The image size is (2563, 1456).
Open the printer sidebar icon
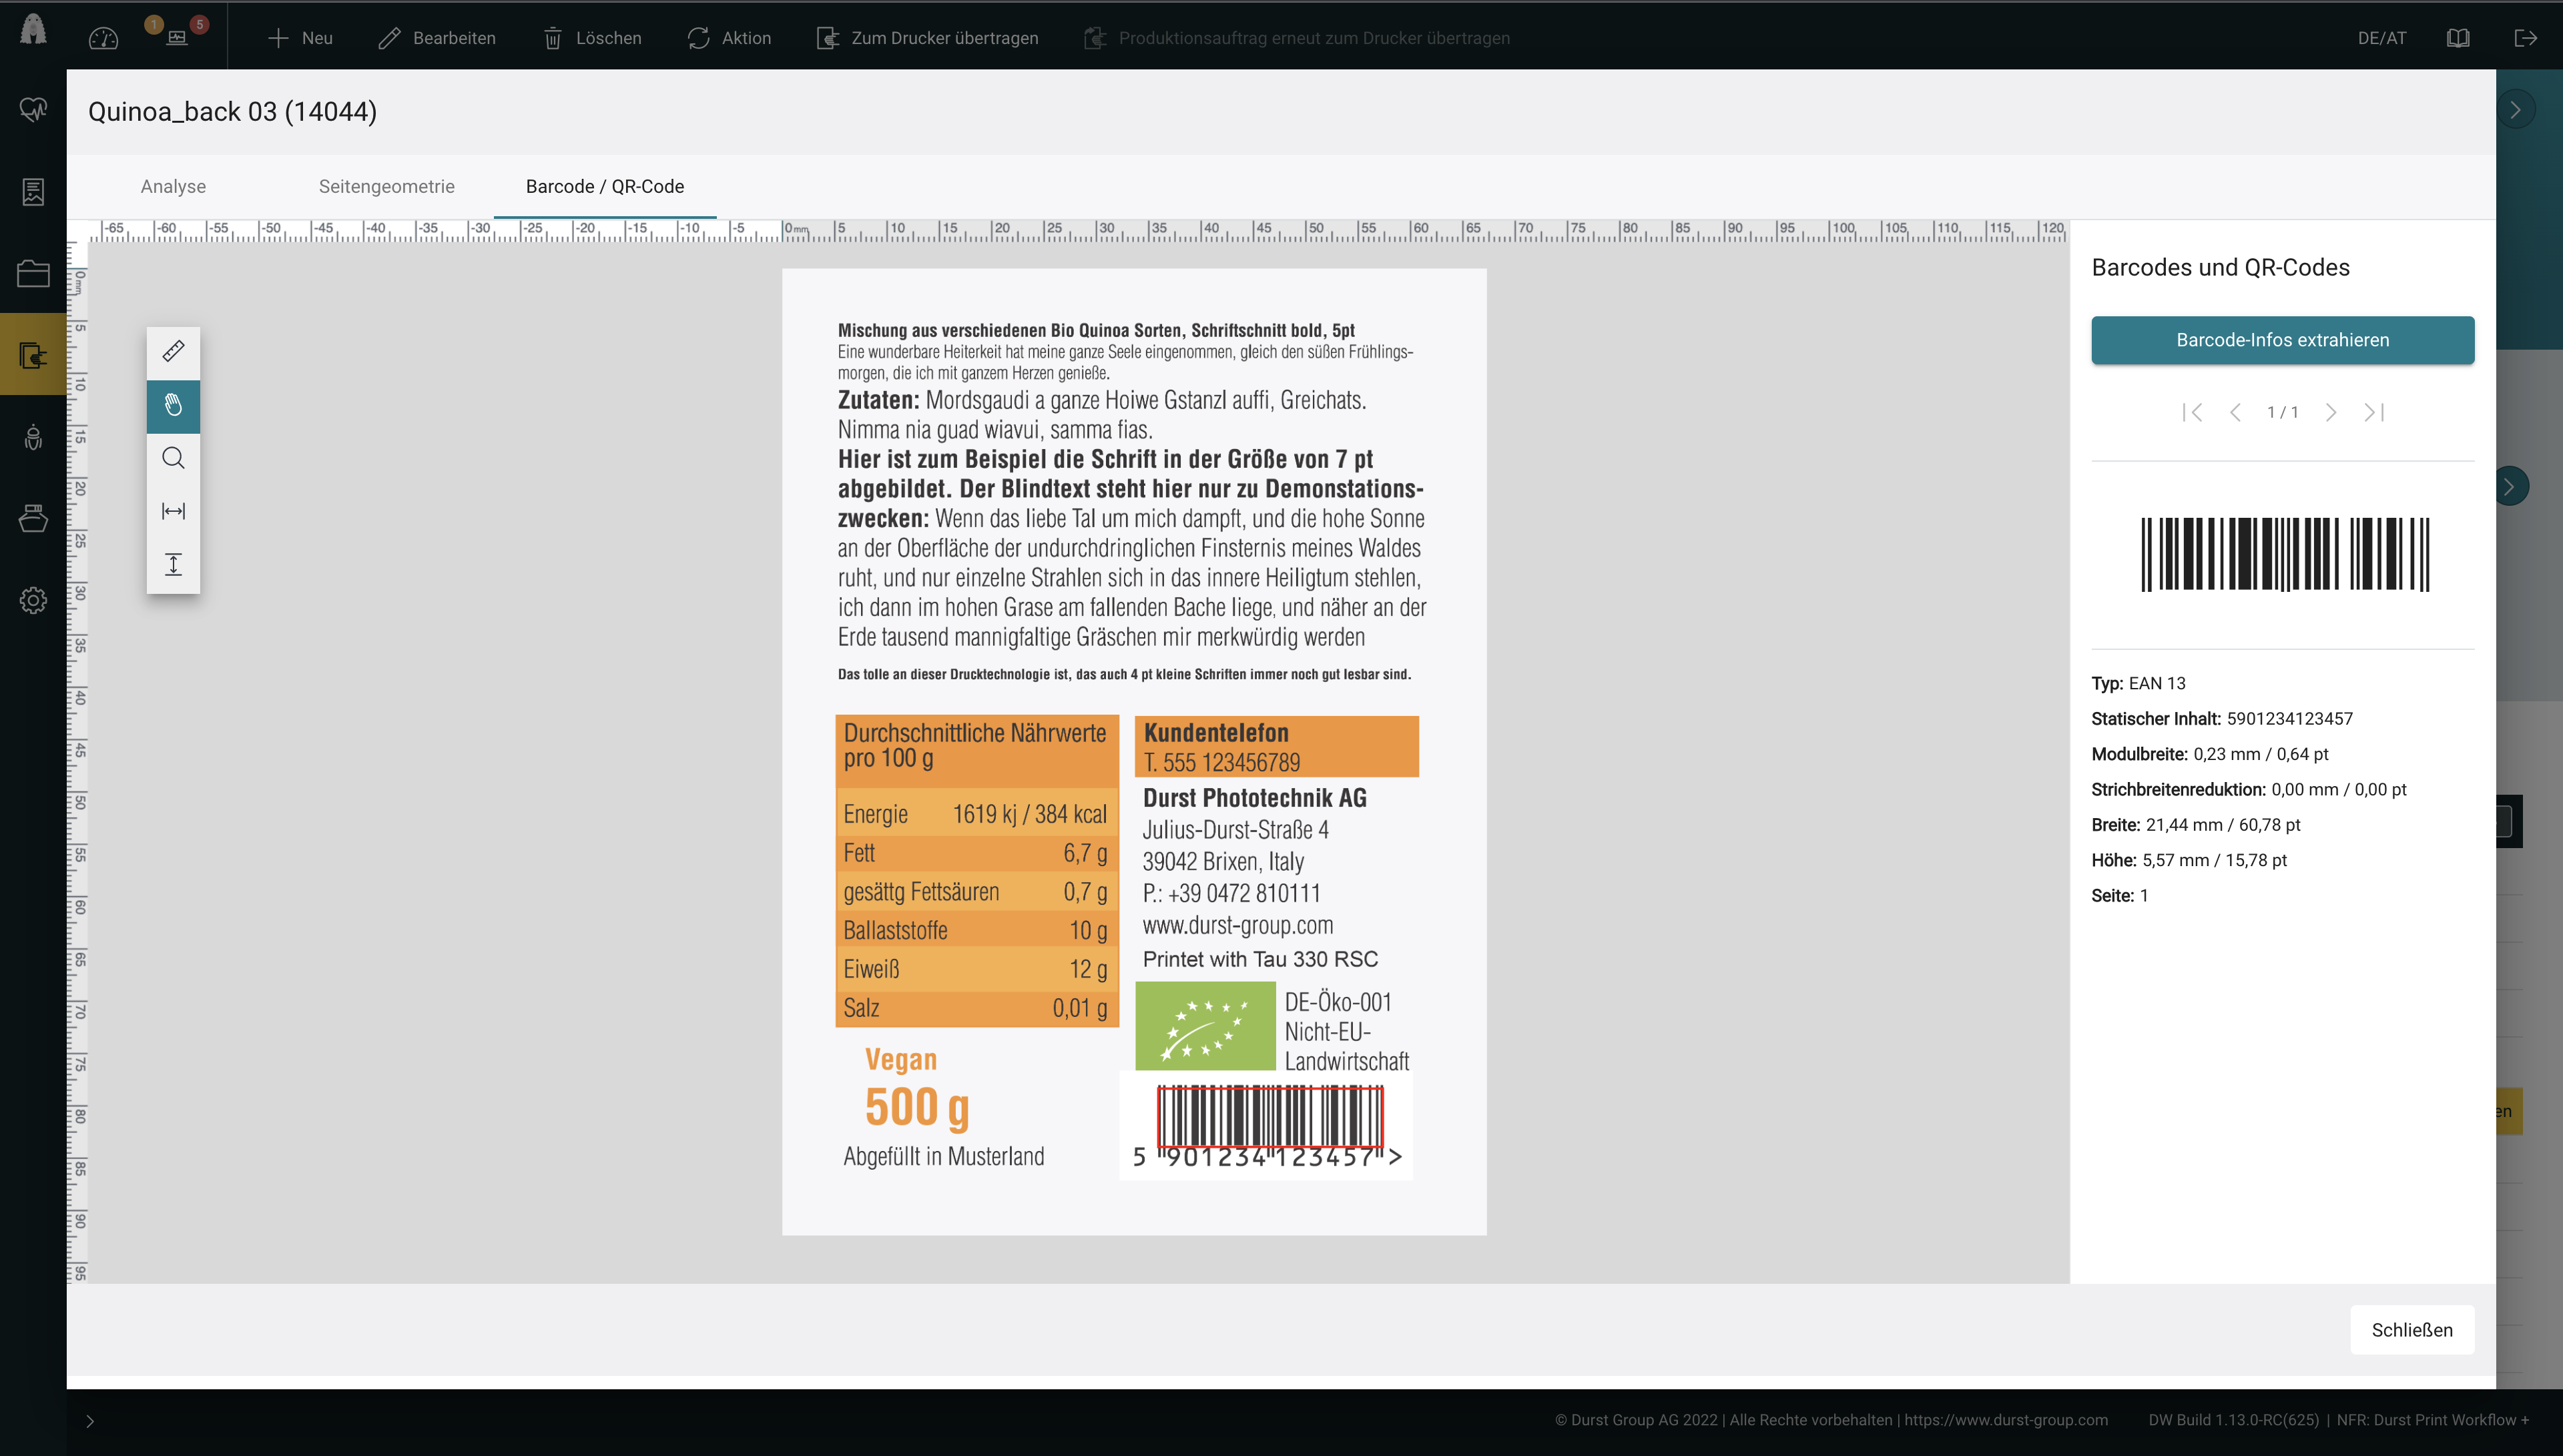point(33,518)
